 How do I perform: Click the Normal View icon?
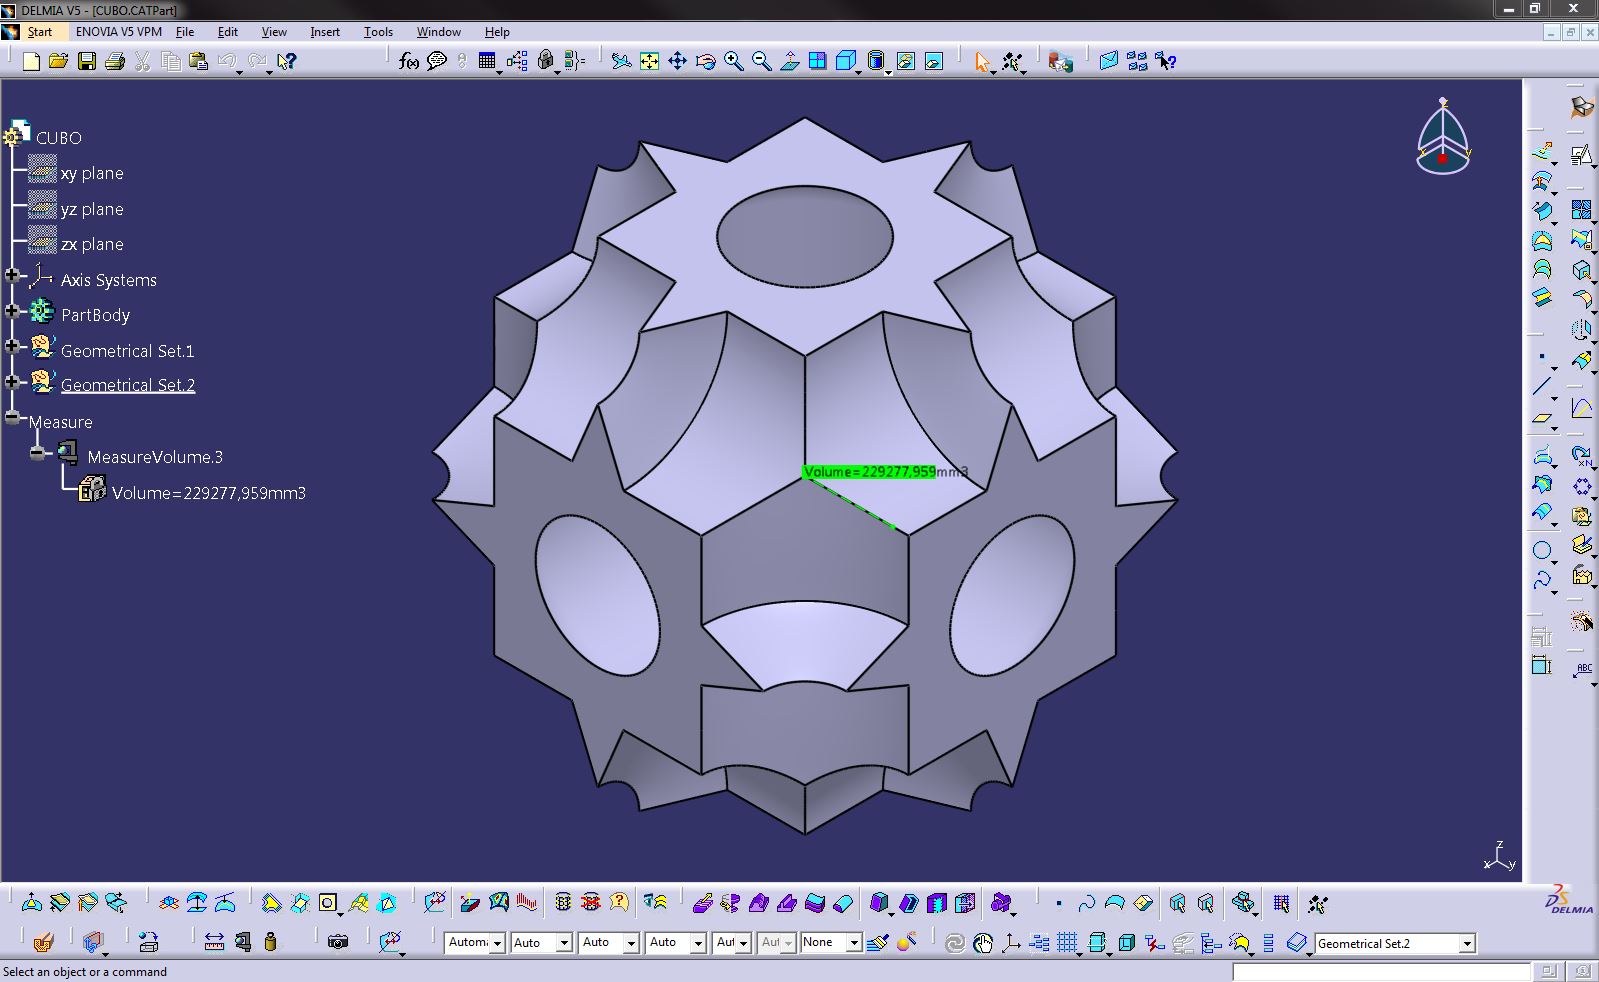click(790, 62)
